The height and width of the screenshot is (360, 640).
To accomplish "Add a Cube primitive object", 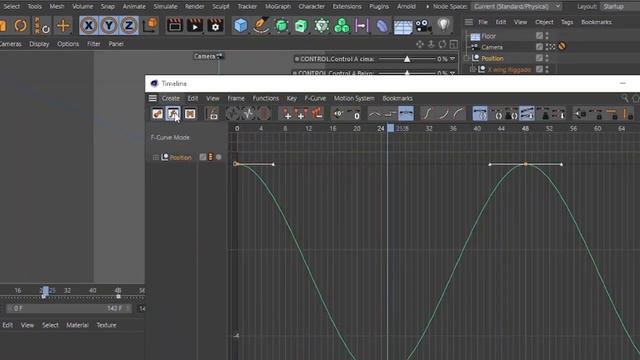I will click(x=240, y=26).
